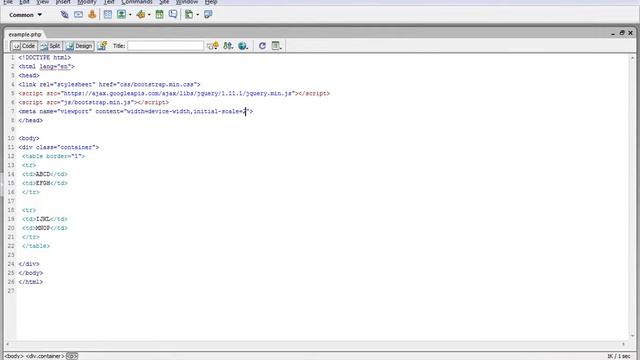This screenshot has height=360, width=640.
Task: Open the Edit menu
Action: click(x=24, y=2)
